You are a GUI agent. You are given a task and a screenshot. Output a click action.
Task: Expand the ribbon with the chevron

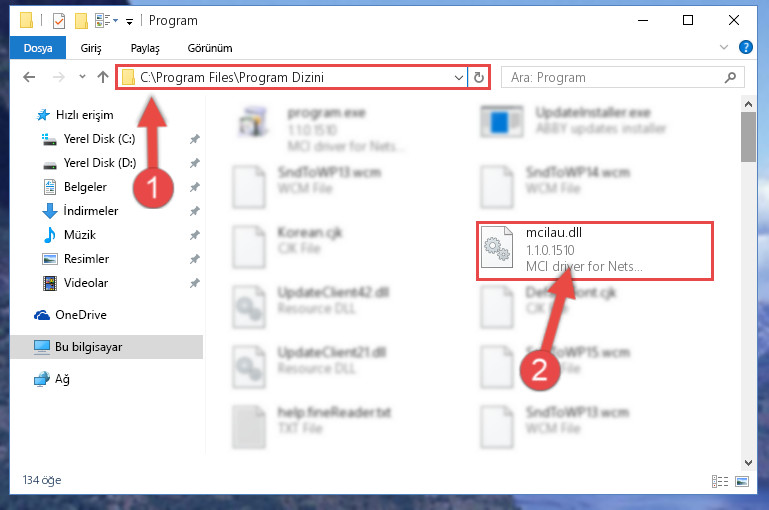[x=723, y=48]
